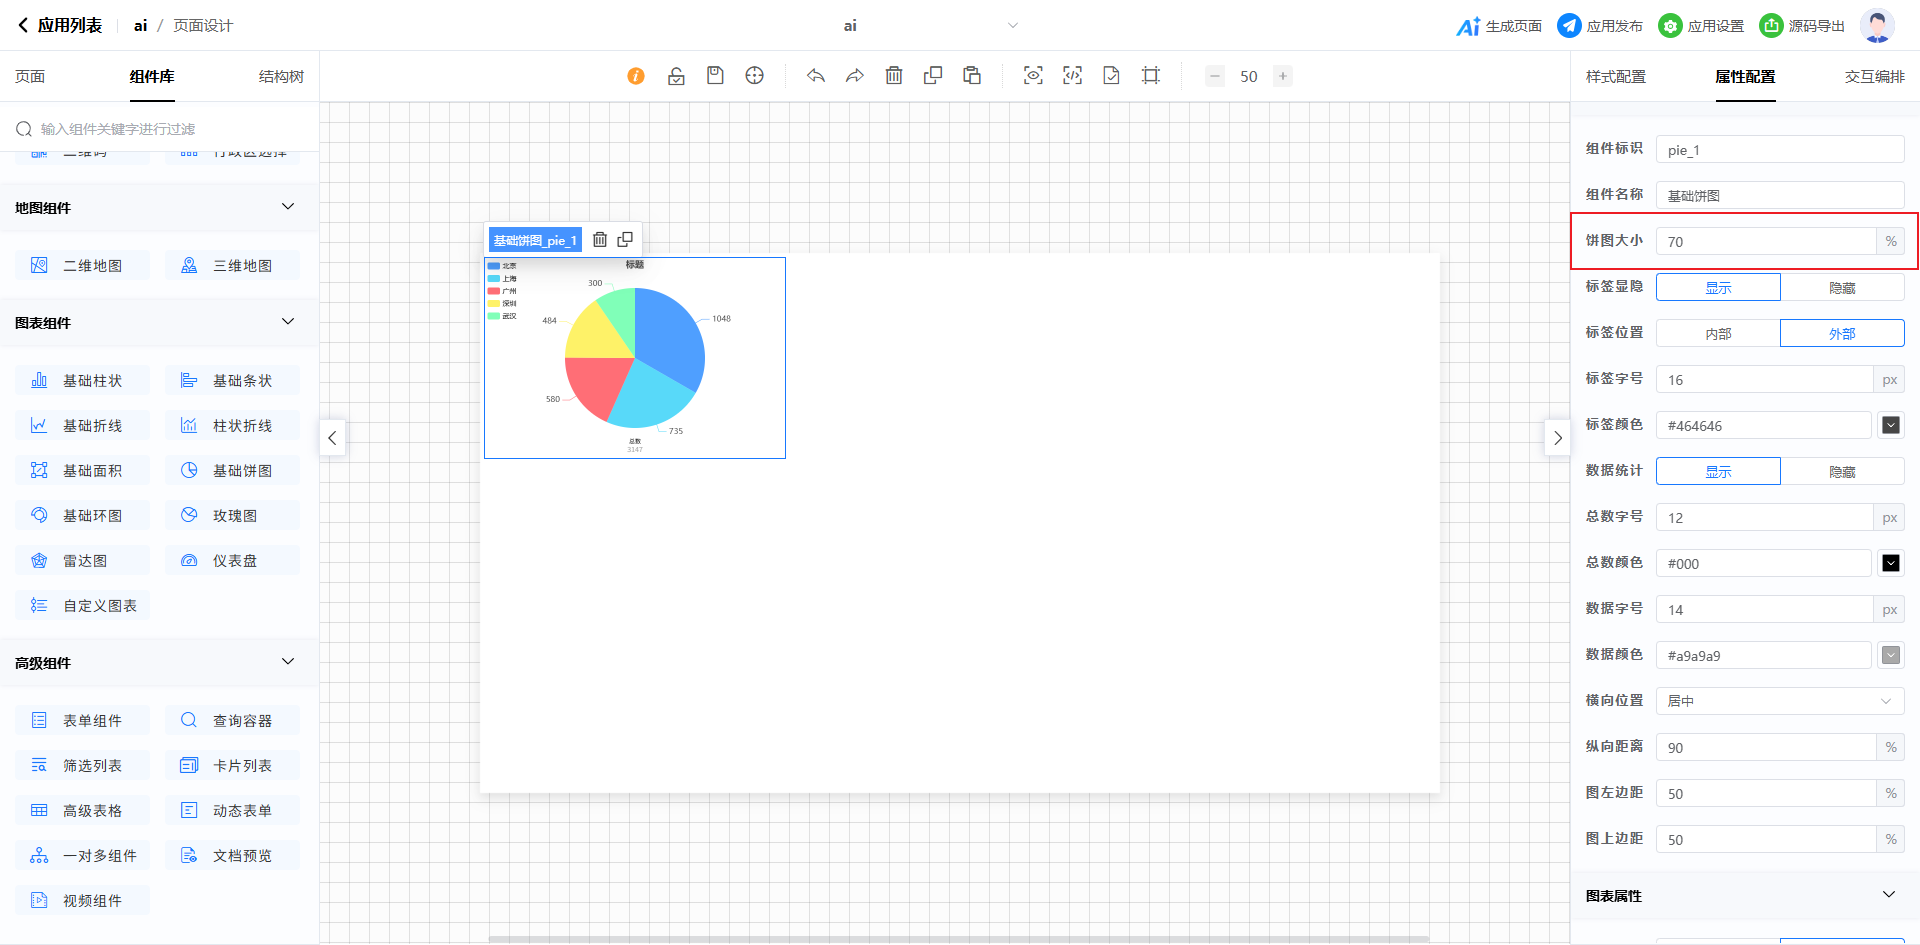
Task: Click the paste clipboard icon in toolbar
Action: 972,76
